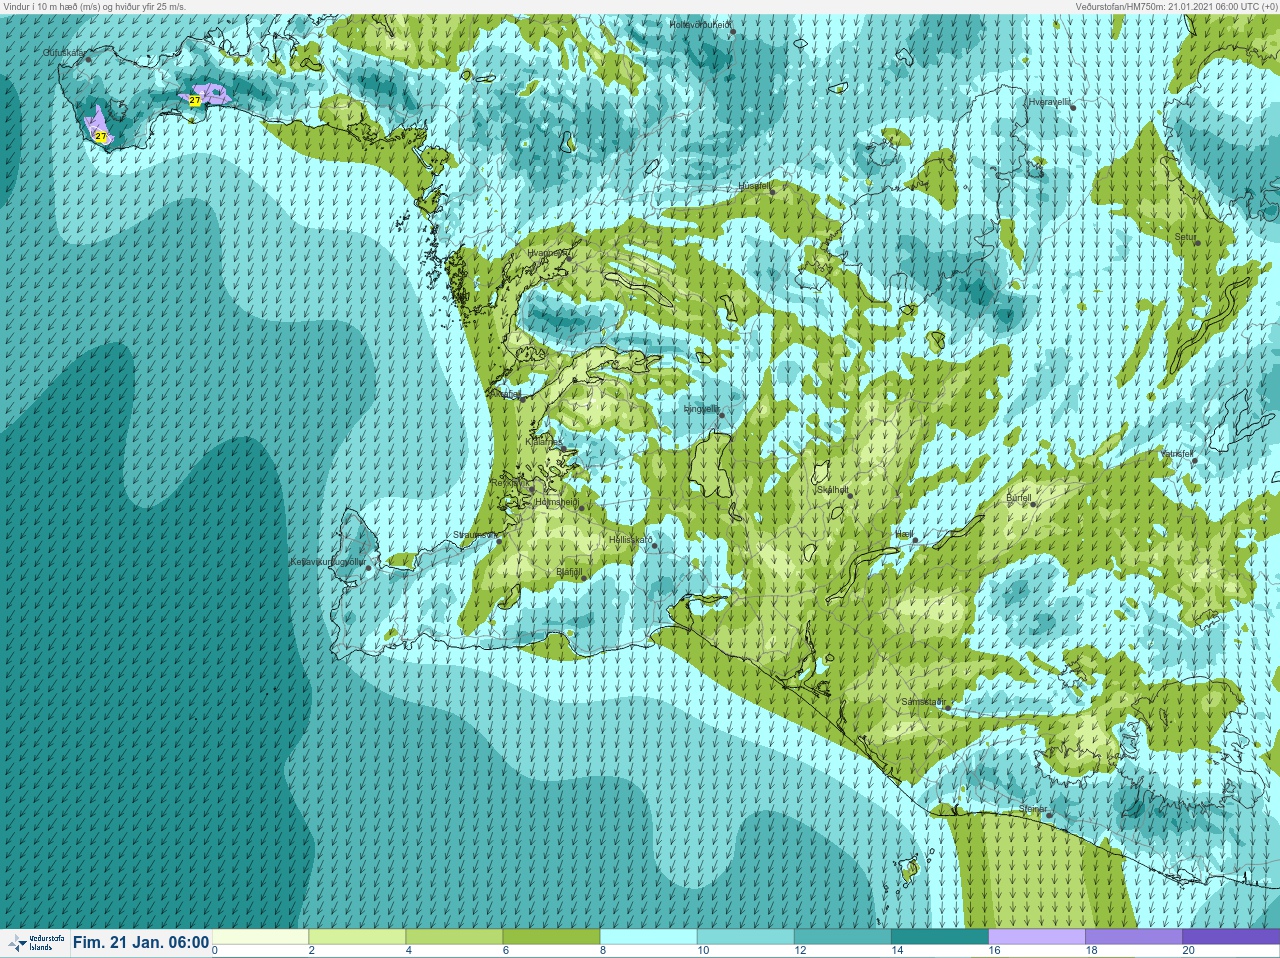
Task: Click the Straumsvík station label
Action: [474, 535]
